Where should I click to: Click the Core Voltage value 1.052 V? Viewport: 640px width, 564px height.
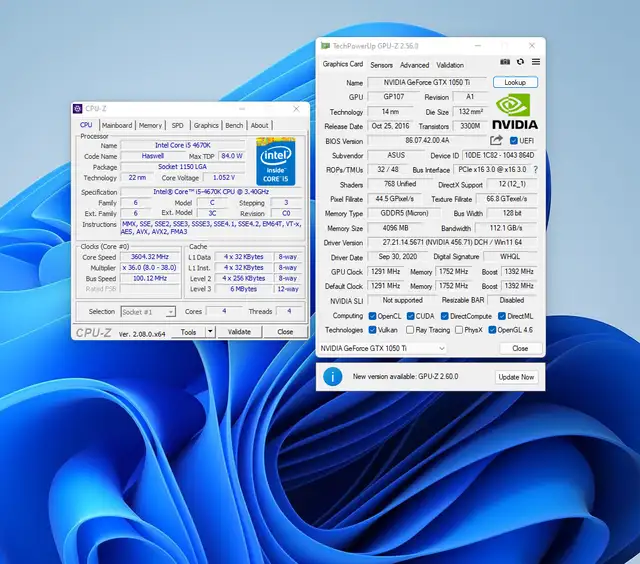(x=224, y=178)
